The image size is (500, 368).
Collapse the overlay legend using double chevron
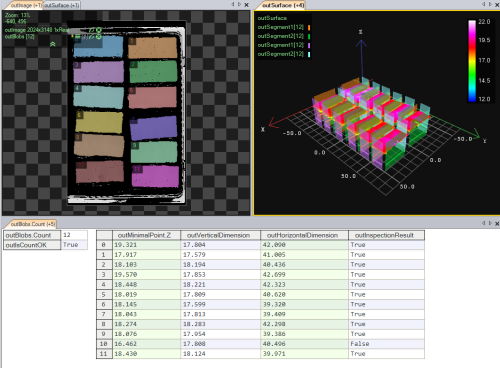53,44
